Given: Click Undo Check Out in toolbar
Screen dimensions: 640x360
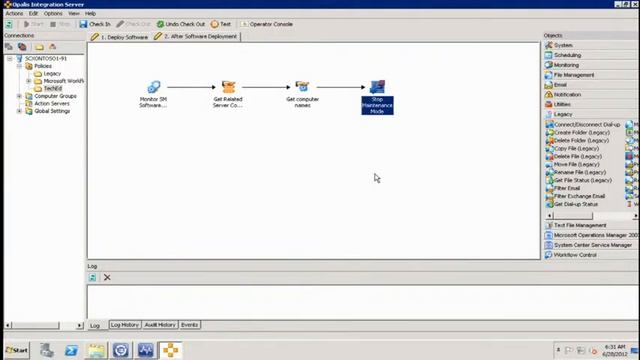Looking at the screenshot, I should click(x=181, y=24).
